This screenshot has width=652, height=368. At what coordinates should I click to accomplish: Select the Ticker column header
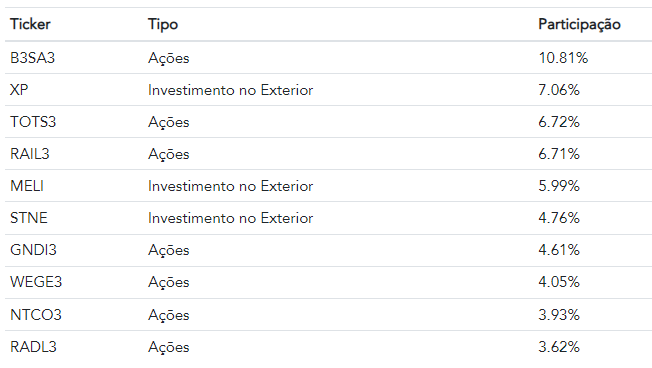[30, 24]
